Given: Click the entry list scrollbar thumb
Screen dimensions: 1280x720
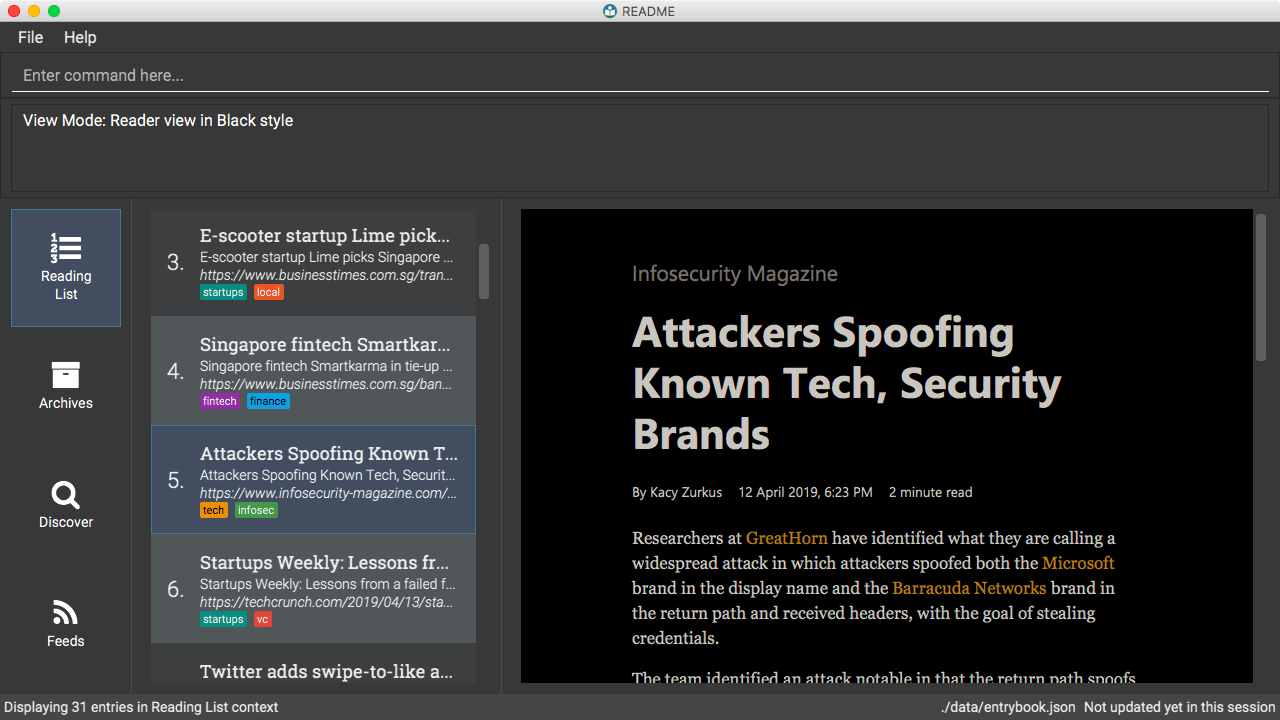Looking at the screenshot, I should [x=484, y=271].
